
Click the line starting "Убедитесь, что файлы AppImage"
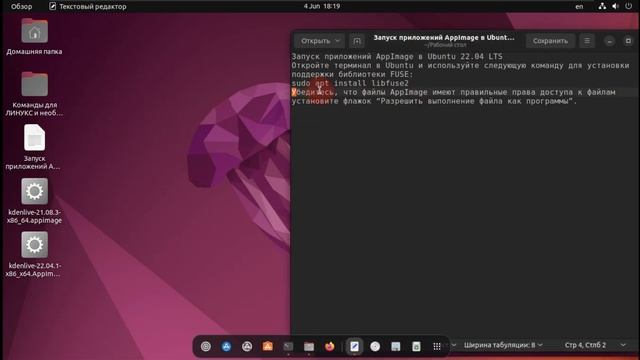(x=453, y=92)
